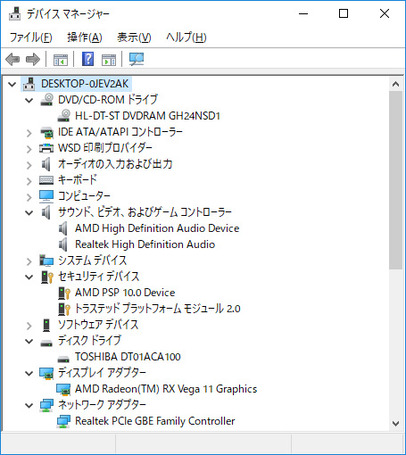The width and height of the screenshot is (406, 455).
Task: Click the システム デバイス folder icon
Action: [46, 260]
